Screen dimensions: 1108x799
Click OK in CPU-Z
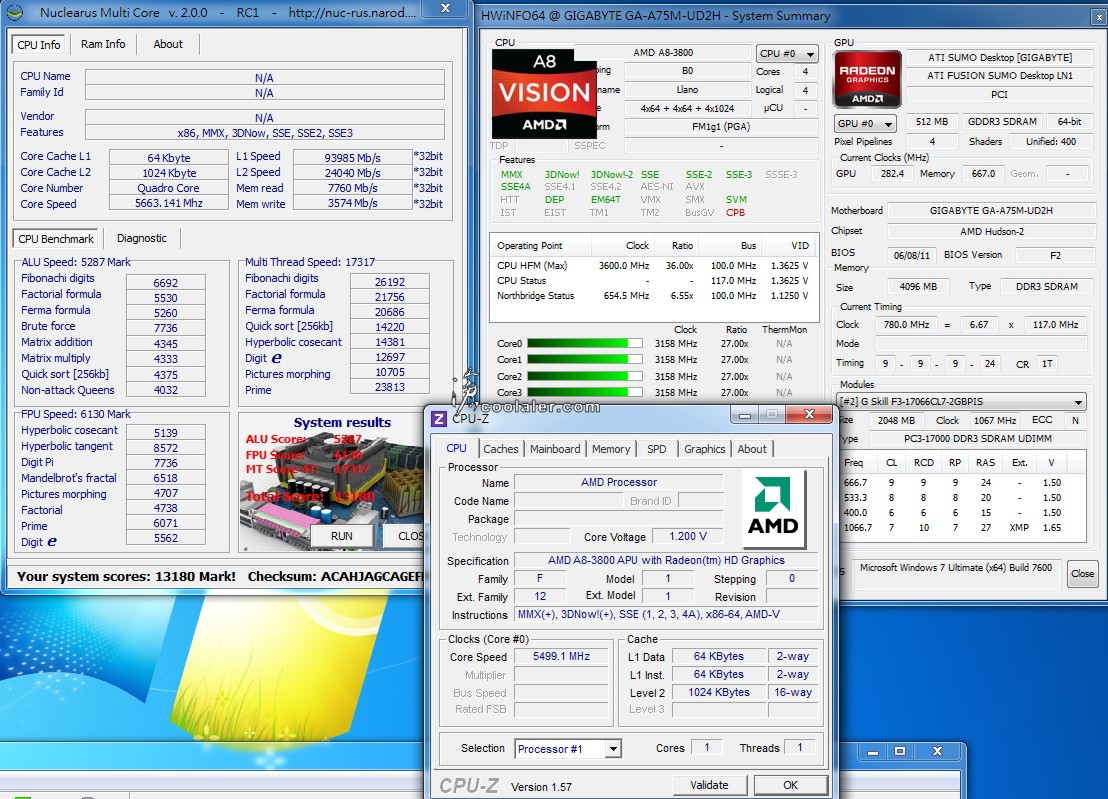tap(790, 785)
